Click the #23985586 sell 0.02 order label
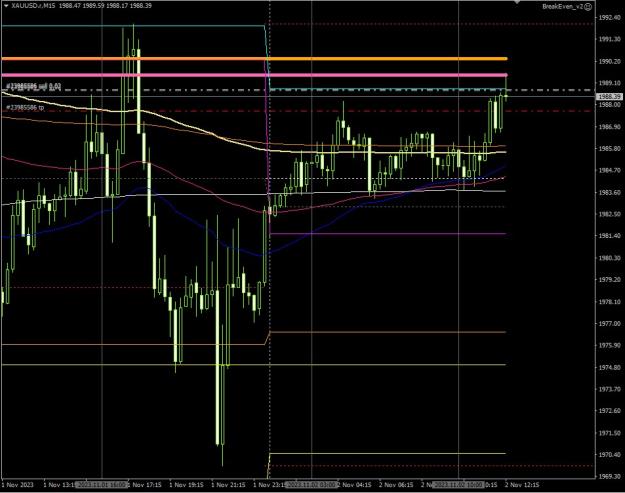Screen dimensions: 625x493 [33, 86]
